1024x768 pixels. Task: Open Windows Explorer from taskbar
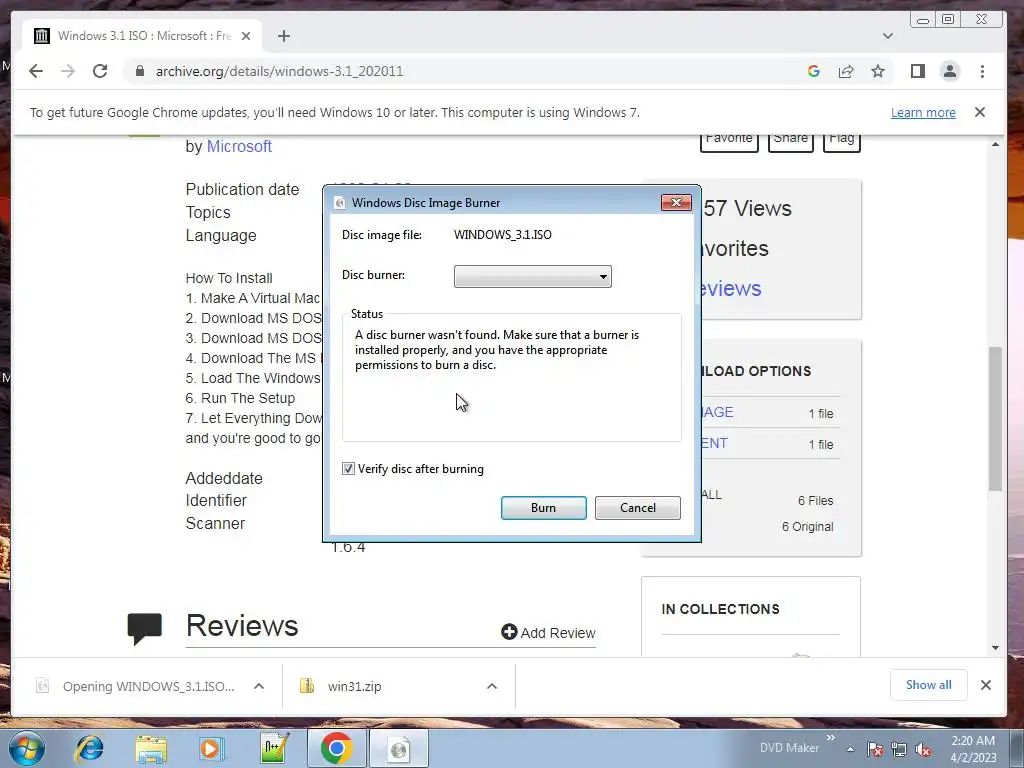coord(151,748)
